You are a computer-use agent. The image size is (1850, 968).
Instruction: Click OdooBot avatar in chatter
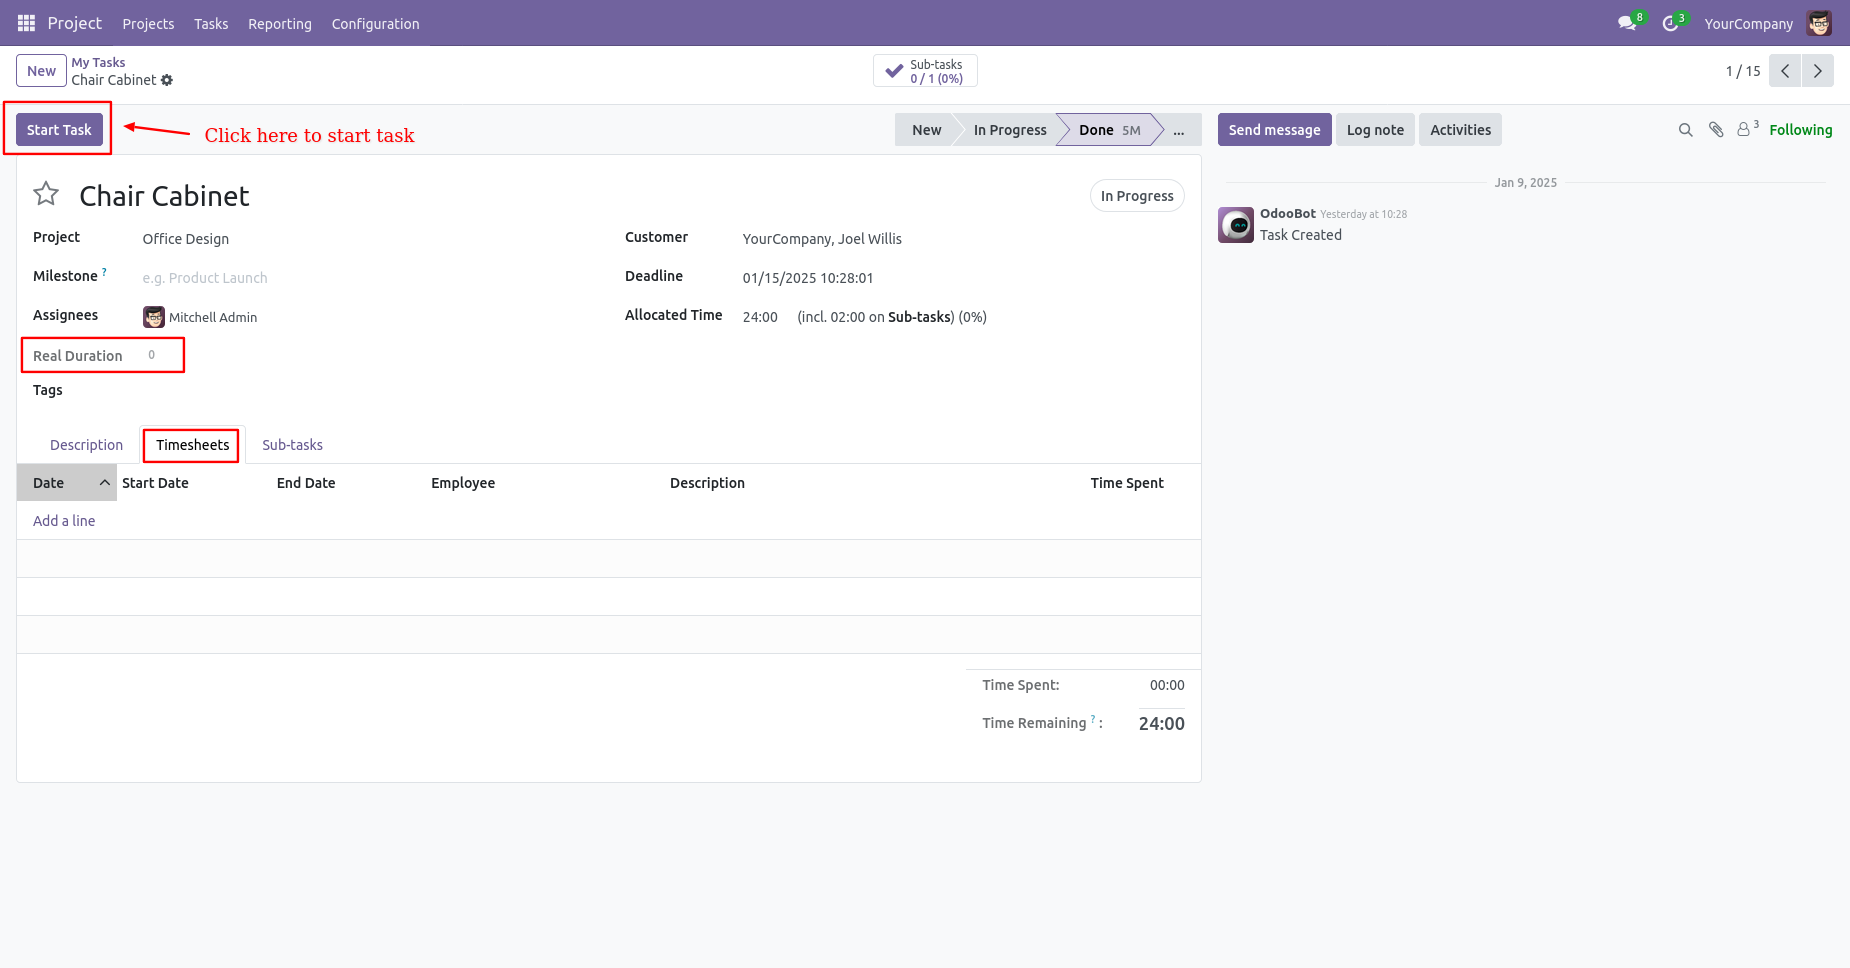(x=1236, y=225)
